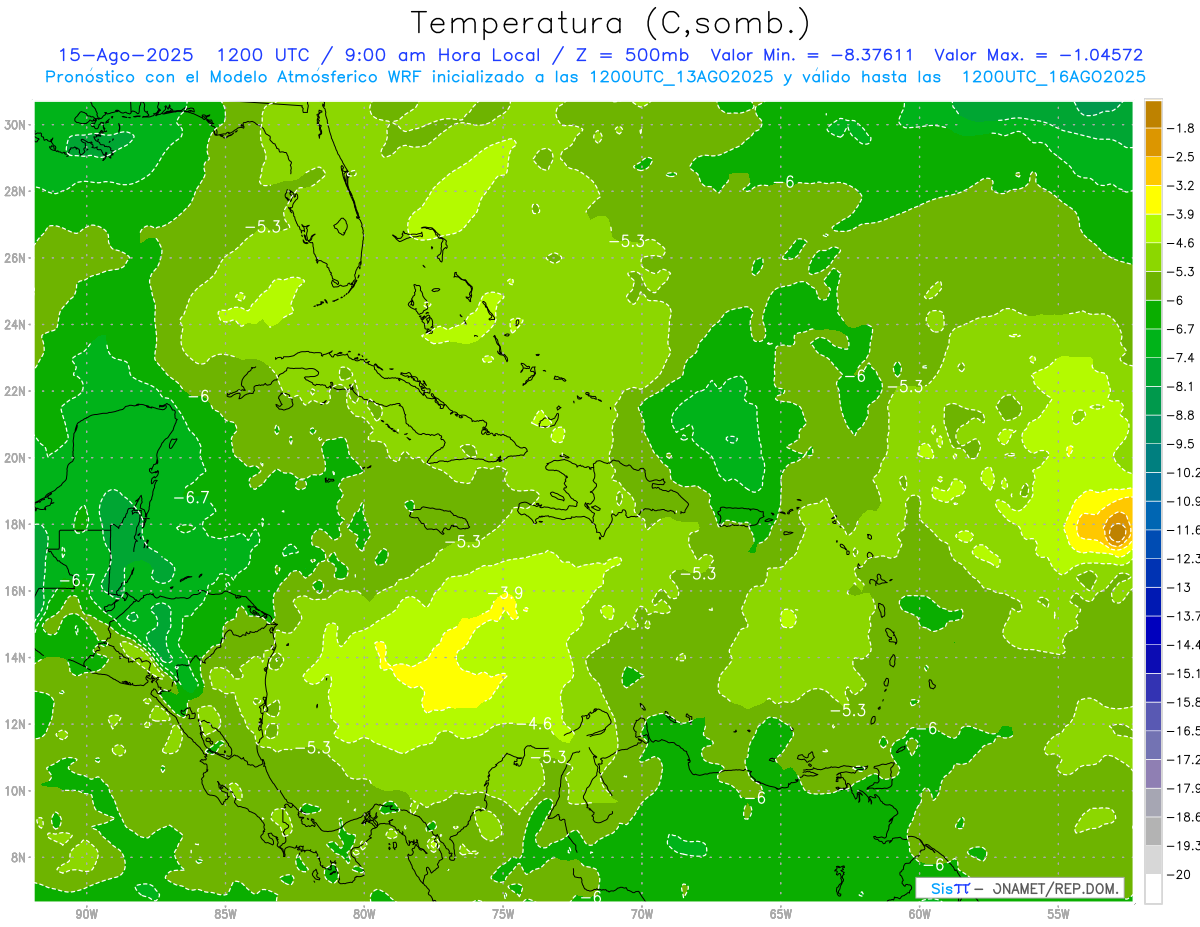Click the "65W" longitude axis label
1200x927 pixels.
pyautogui.click(x=781, y=913)
